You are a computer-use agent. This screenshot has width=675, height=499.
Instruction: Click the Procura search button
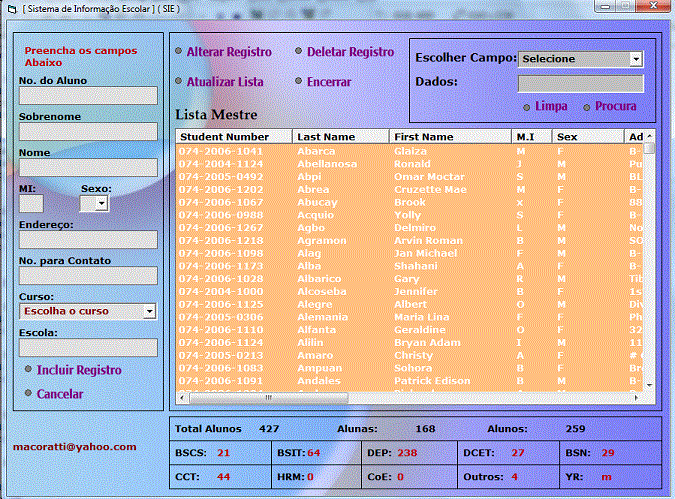[614, 106]
